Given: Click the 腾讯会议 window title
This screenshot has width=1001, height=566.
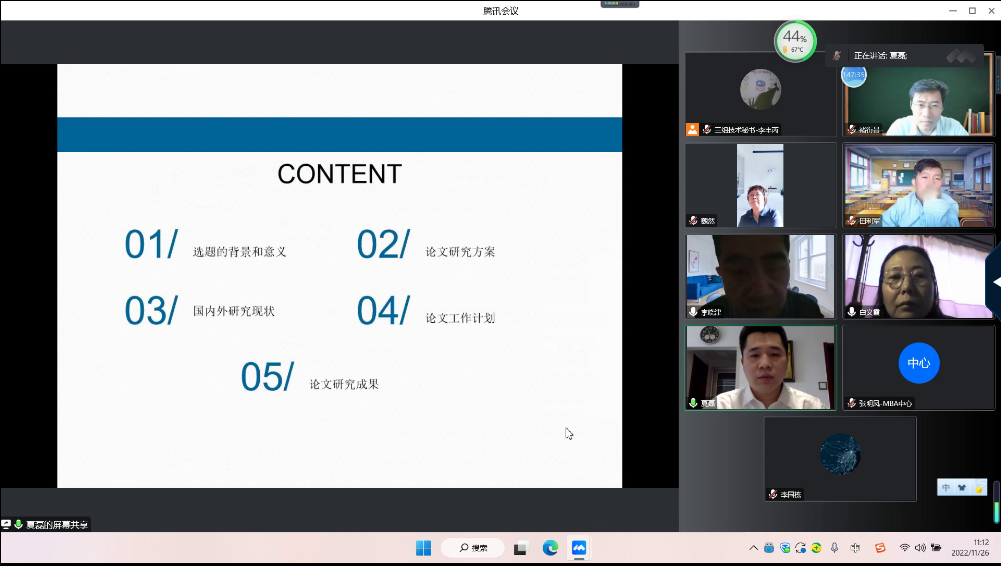Looking at the screenshot, I should (500, 10).
